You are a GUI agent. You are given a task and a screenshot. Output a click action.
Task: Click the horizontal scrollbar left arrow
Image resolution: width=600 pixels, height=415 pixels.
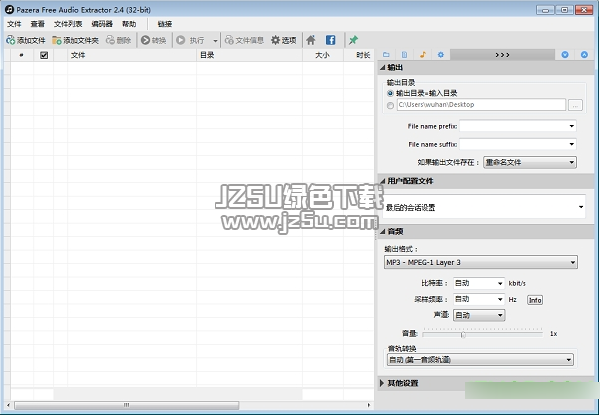[x=8, y=405]
